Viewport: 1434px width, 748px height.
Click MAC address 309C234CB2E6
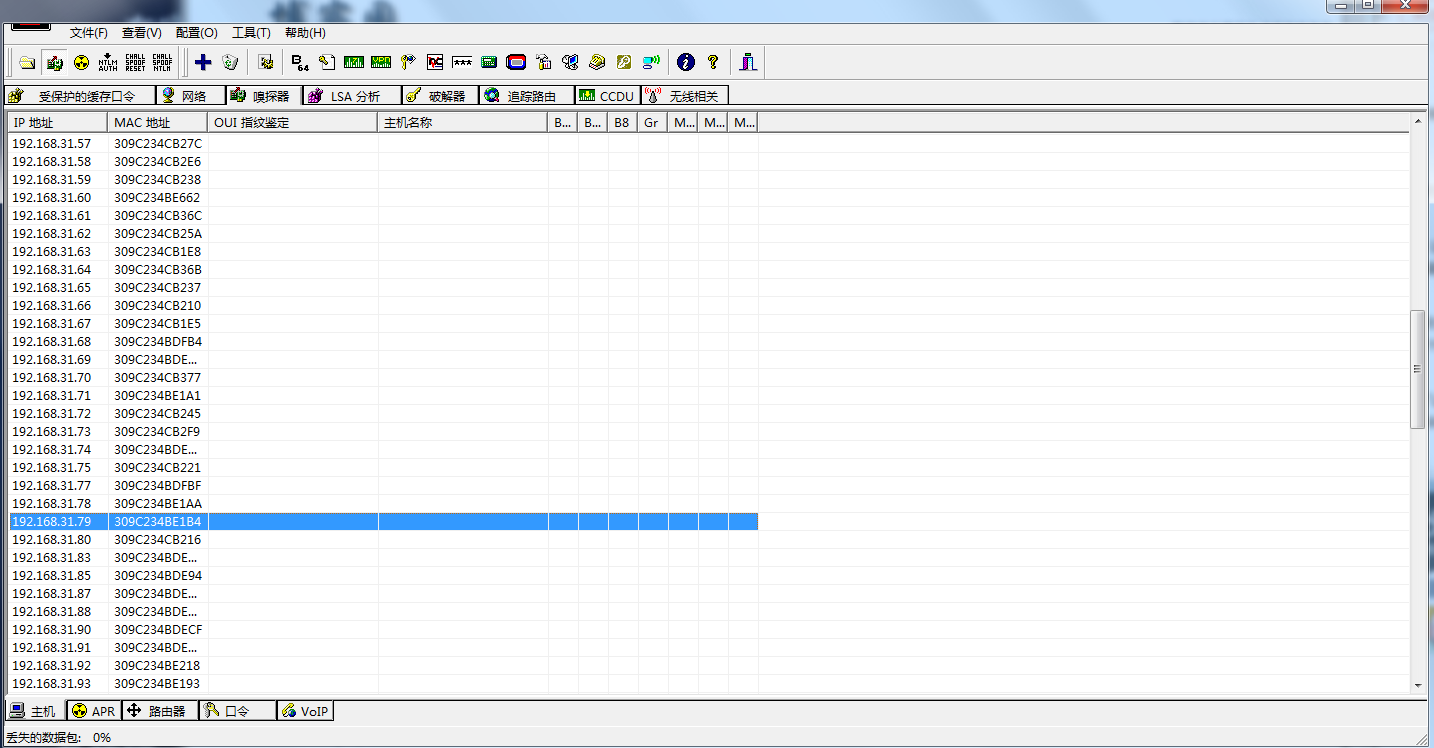tap(157, 162)
